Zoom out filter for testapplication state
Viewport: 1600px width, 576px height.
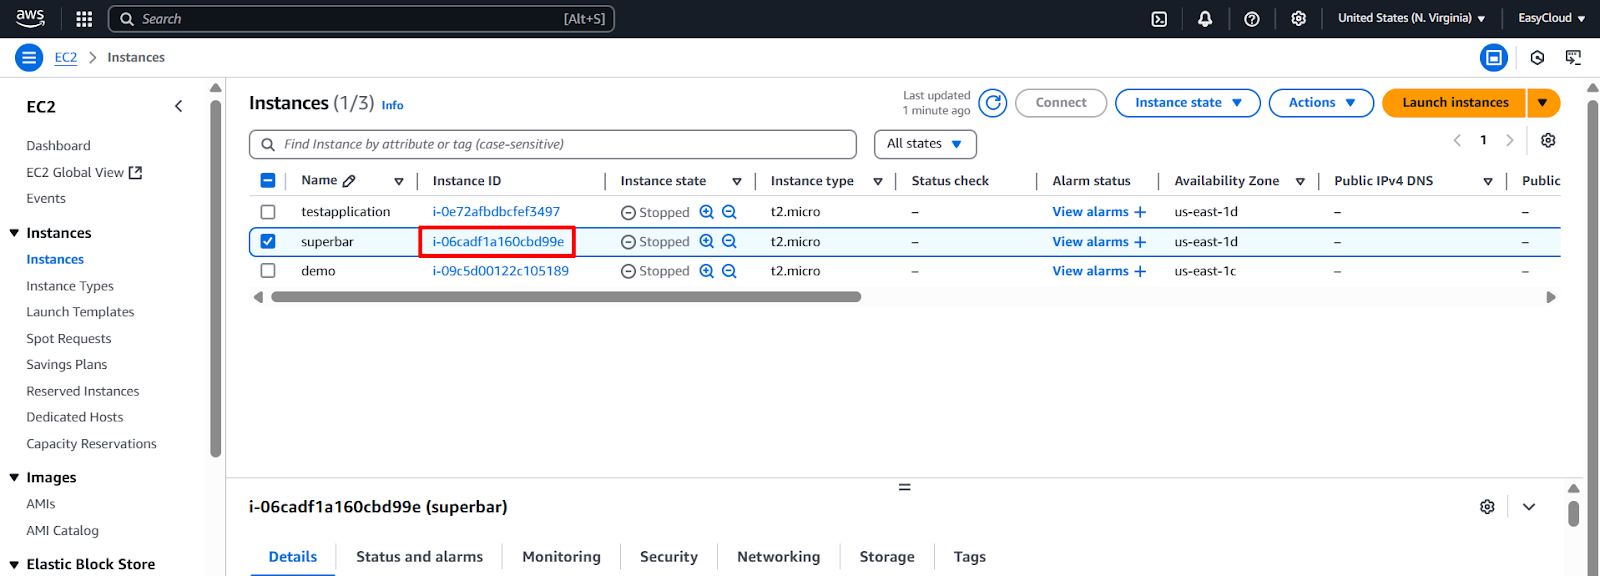729,212
